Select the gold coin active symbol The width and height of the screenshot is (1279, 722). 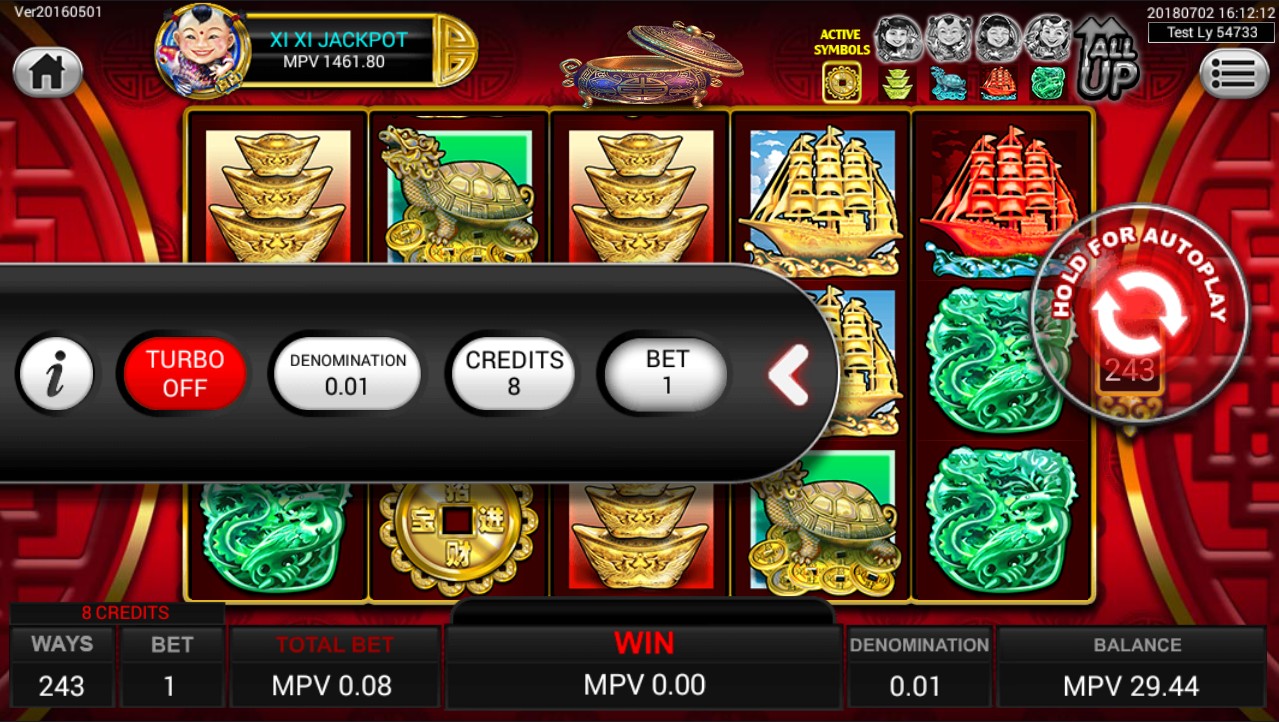coord(842,83)
